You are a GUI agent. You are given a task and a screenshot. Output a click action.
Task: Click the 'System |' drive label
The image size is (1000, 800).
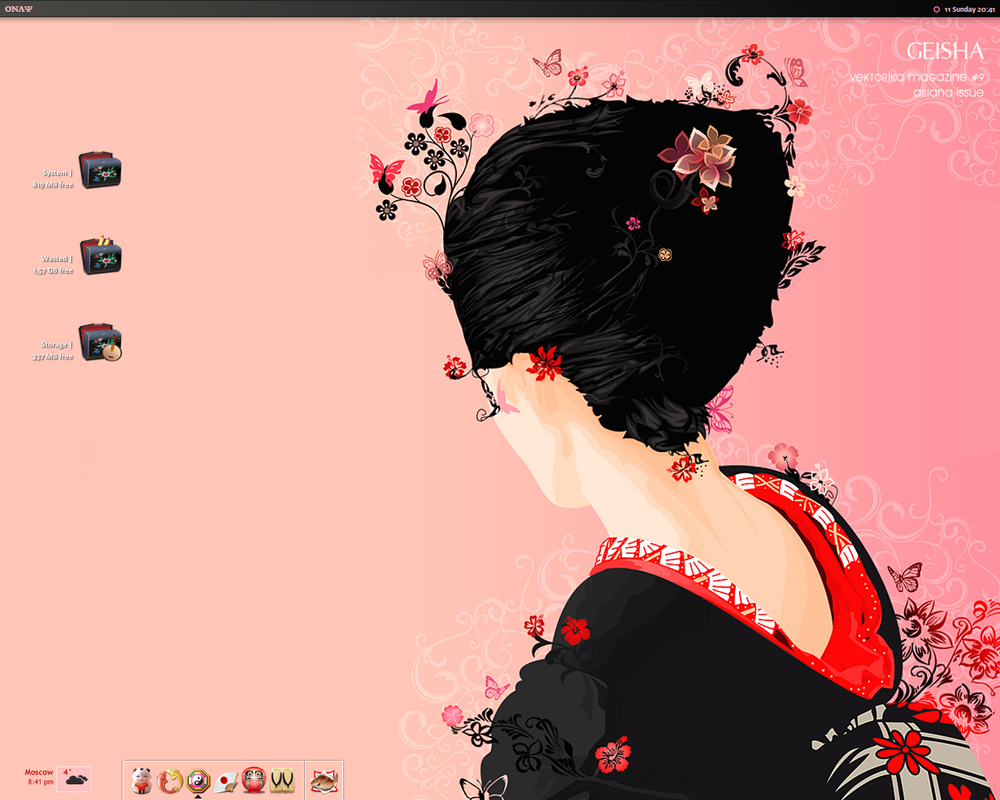click(57, 173)
